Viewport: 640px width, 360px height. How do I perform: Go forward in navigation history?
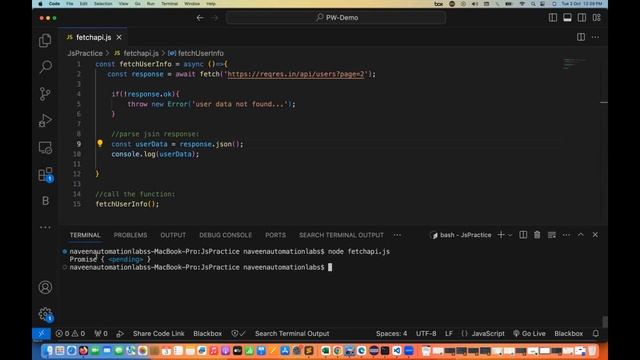click(215, 18)
